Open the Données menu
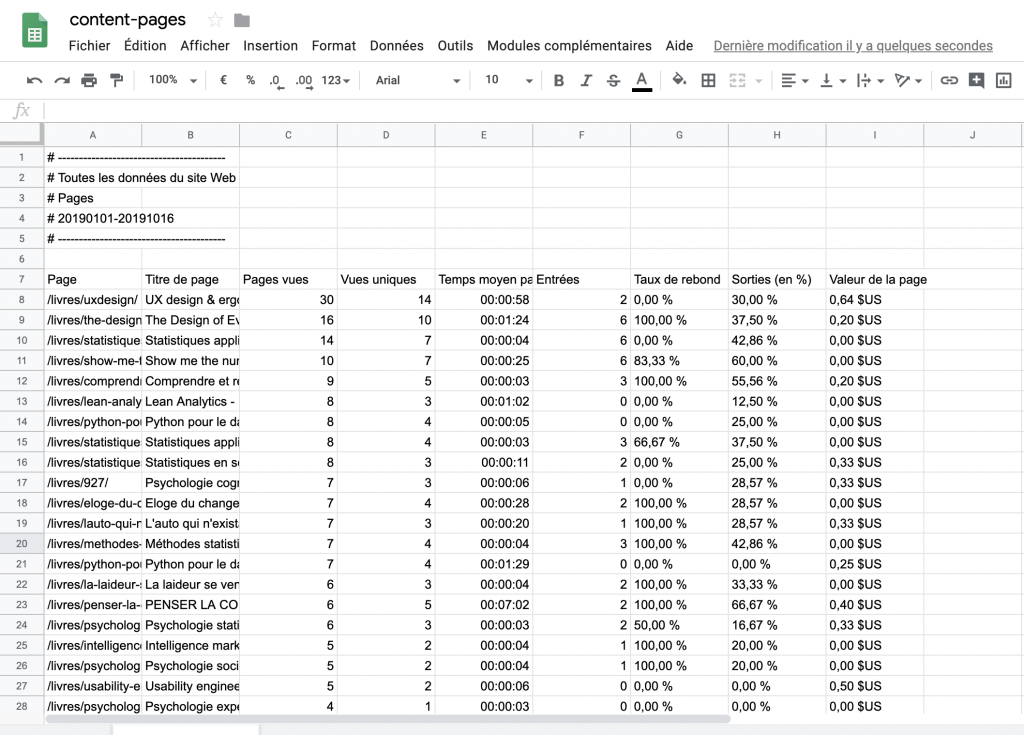The image size is (1024, 735). pos(396,46)
